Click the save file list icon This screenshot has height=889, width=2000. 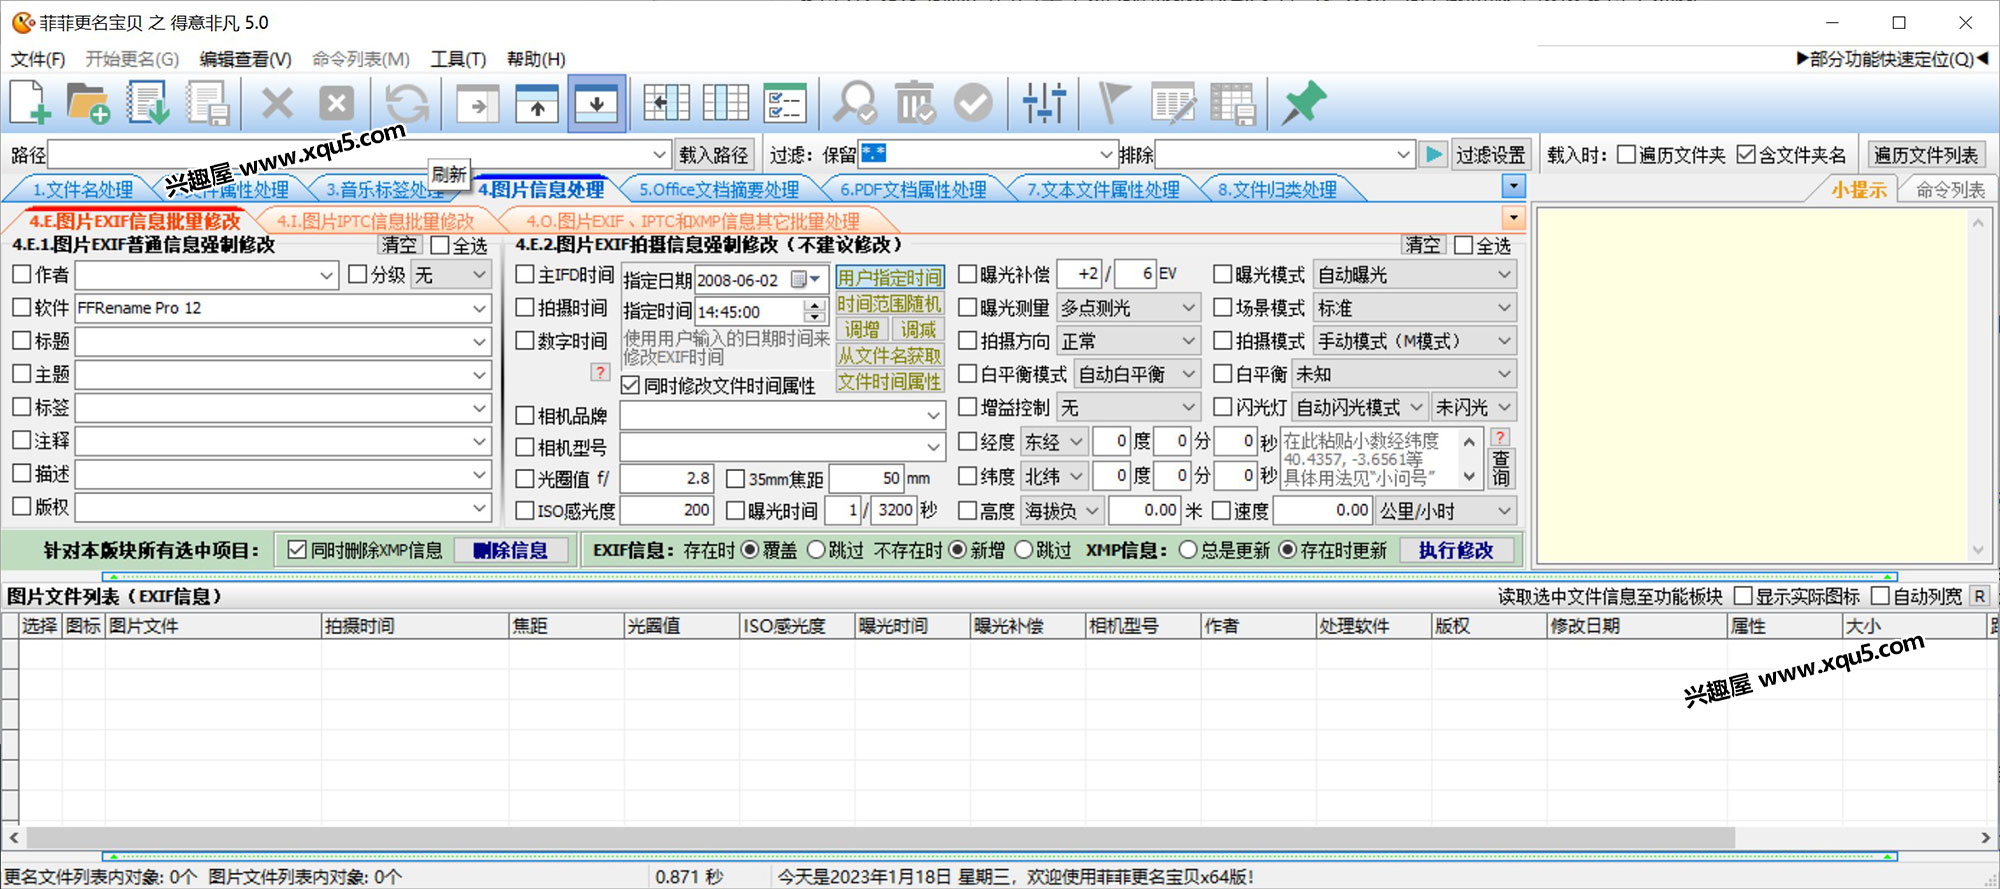point(208,103)
